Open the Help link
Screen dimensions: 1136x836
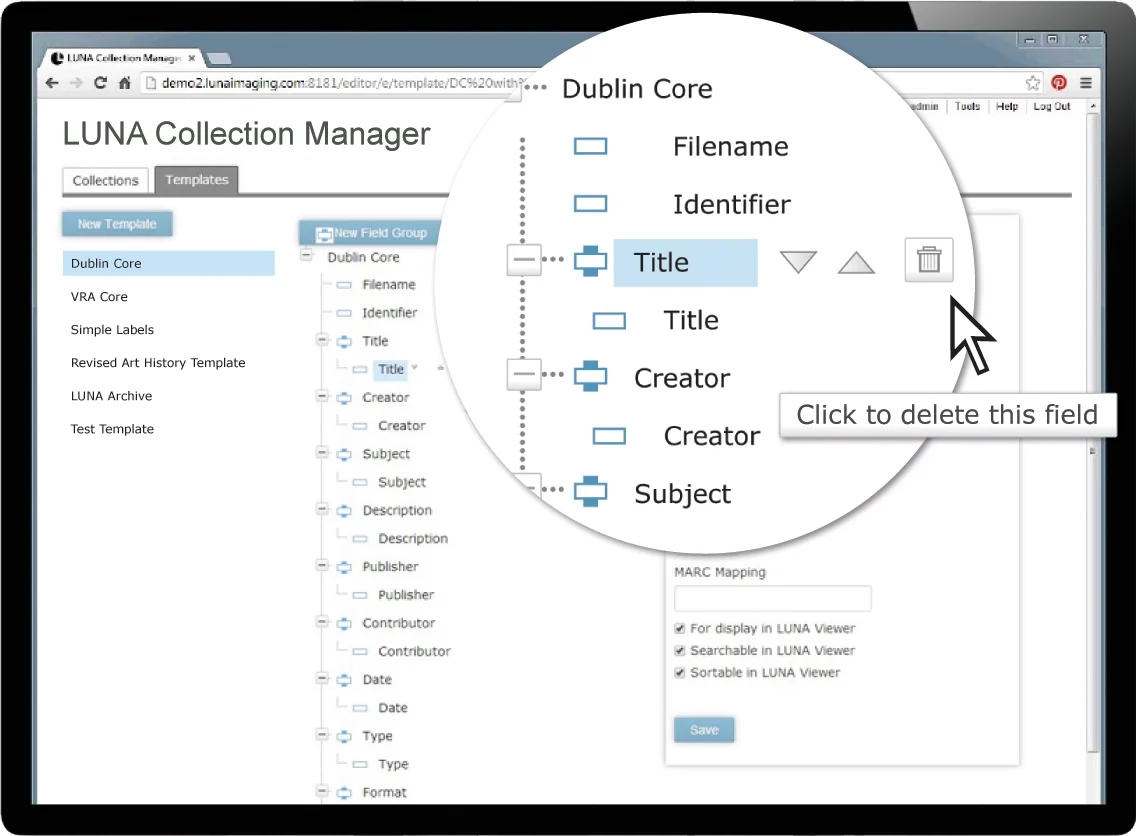(1006, 106)
